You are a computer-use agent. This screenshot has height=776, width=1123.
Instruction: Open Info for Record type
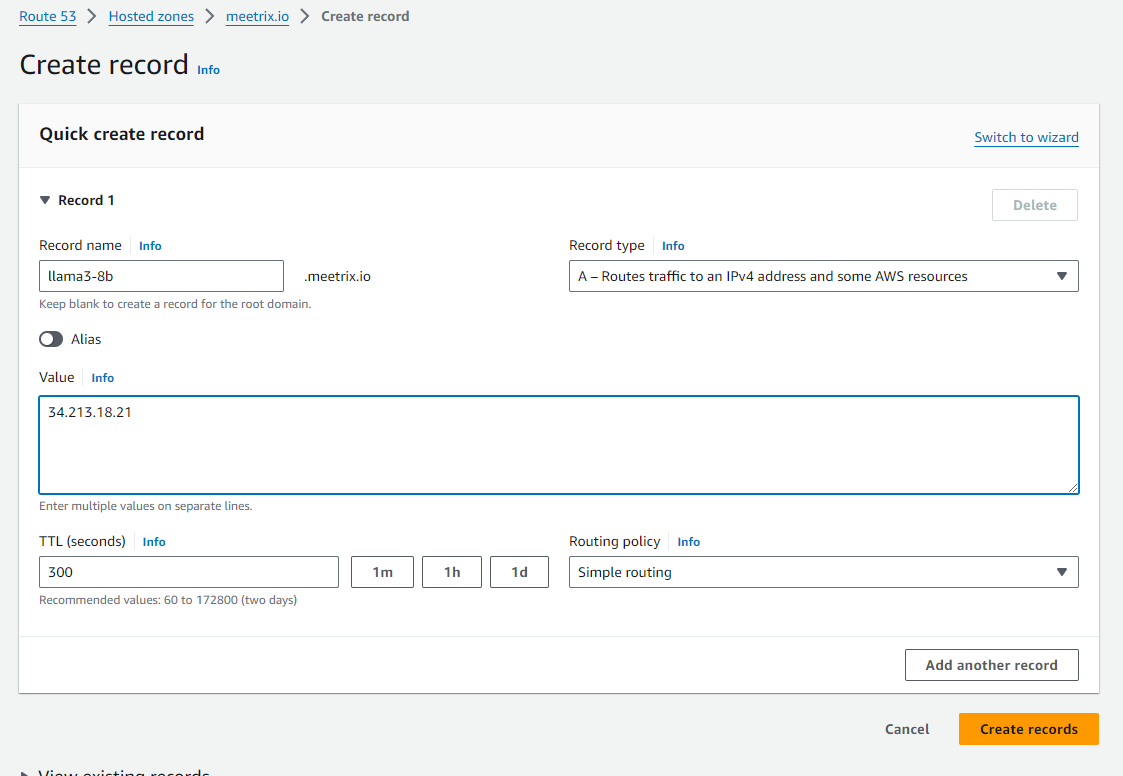(x=673, y=246)
